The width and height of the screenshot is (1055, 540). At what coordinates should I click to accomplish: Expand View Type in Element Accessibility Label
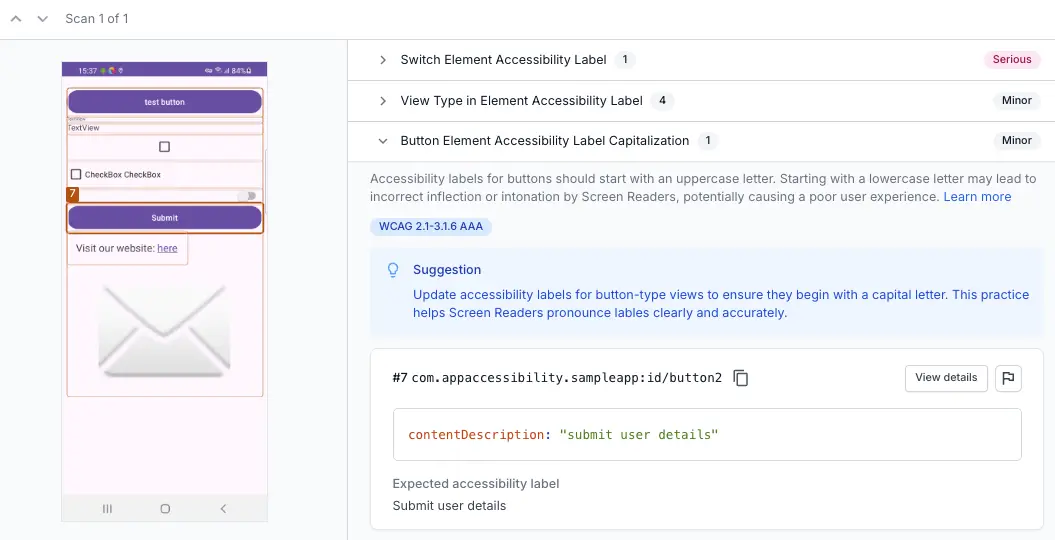[x=383, y=101]
